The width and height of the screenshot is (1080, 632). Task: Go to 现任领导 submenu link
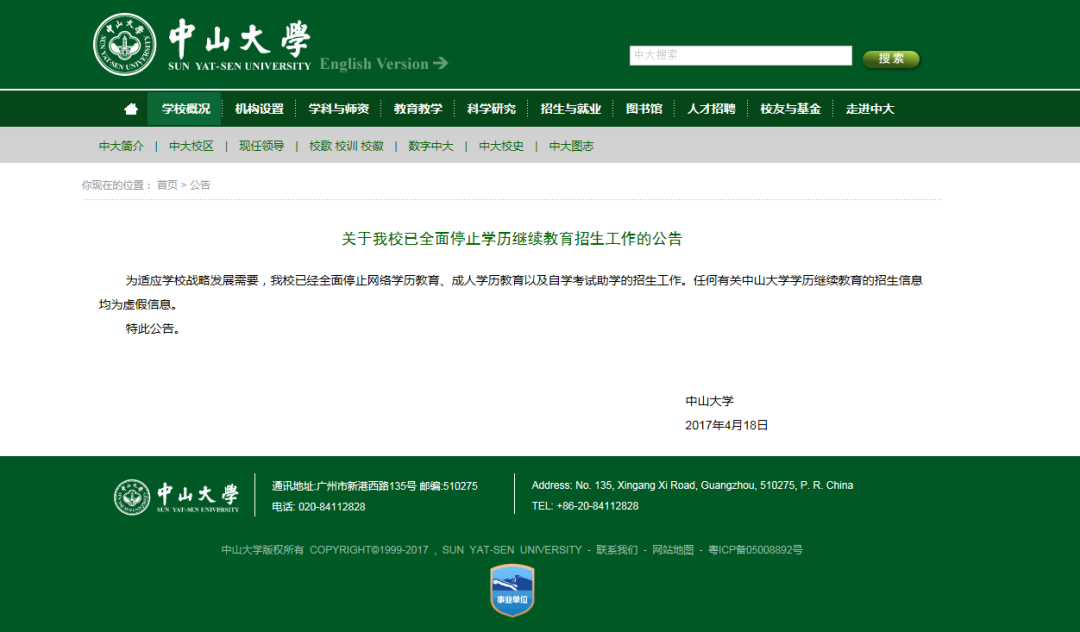[262, 146]
